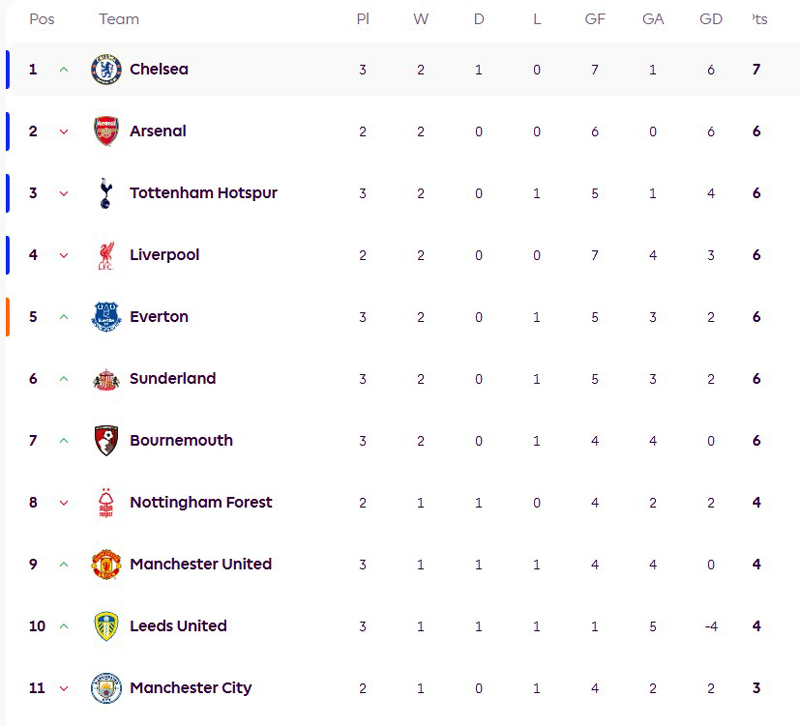Sort table by the GD column header
800x726 pixels.
(x=711, y=19)
